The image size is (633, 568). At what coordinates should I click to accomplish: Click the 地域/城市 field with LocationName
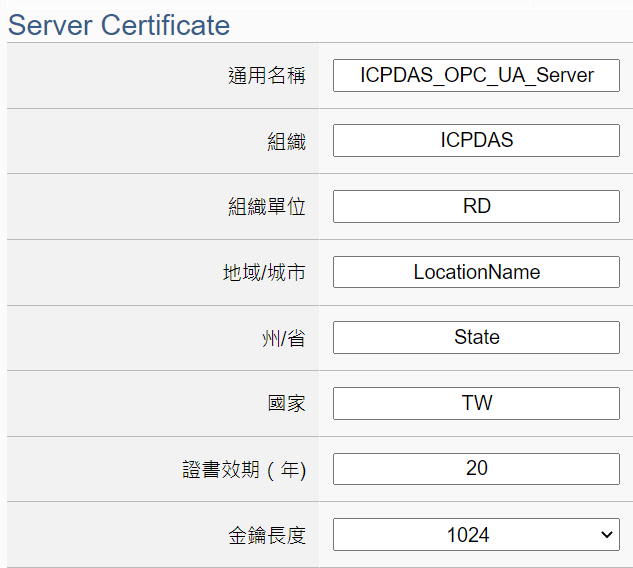point(476,272)
